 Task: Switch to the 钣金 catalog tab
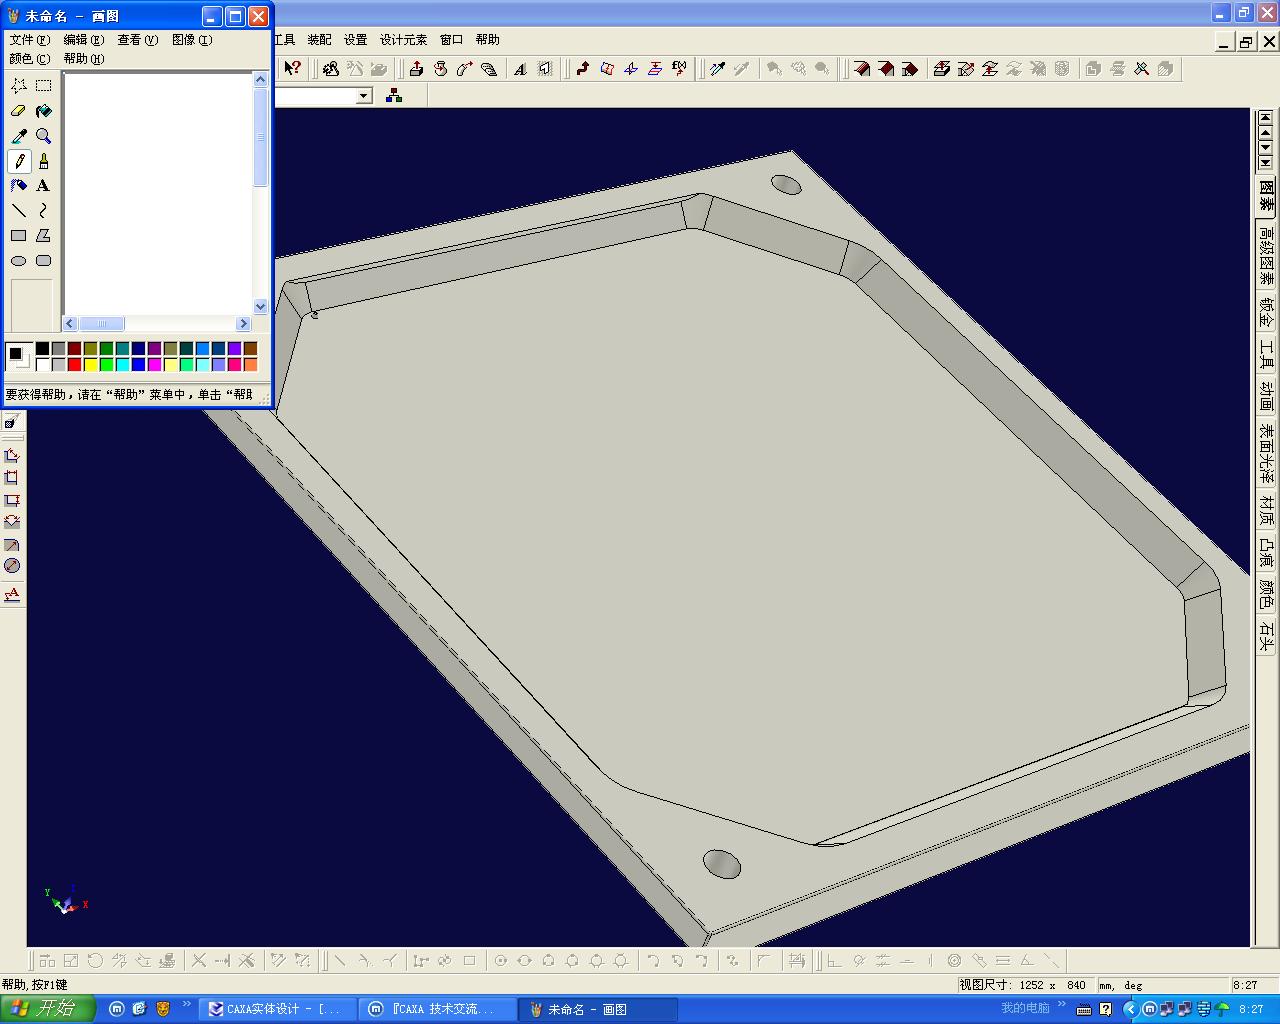(x=1266, y=313)
